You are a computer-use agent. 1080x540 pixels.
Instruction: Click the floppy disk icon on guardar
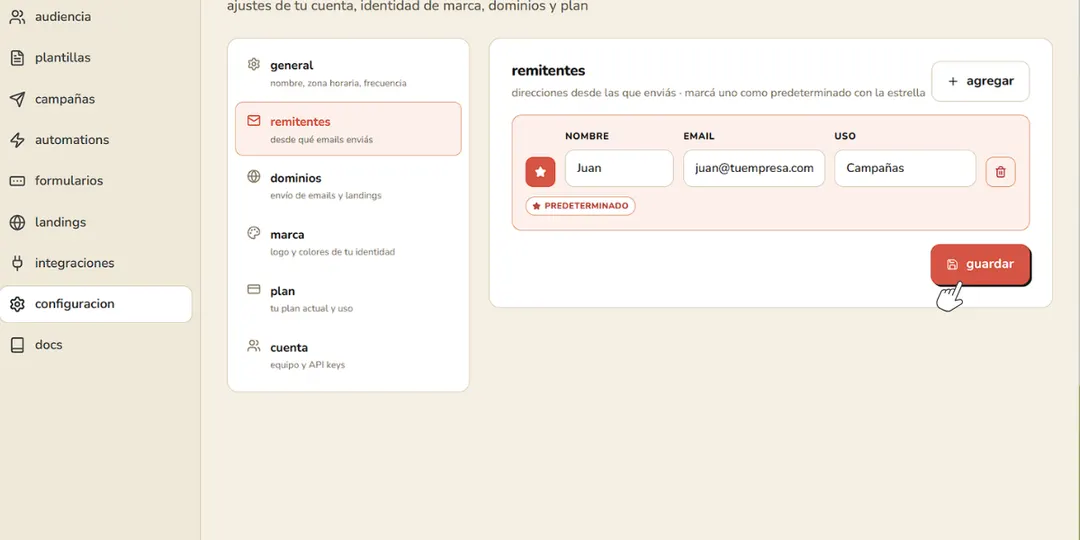(952, 264)
